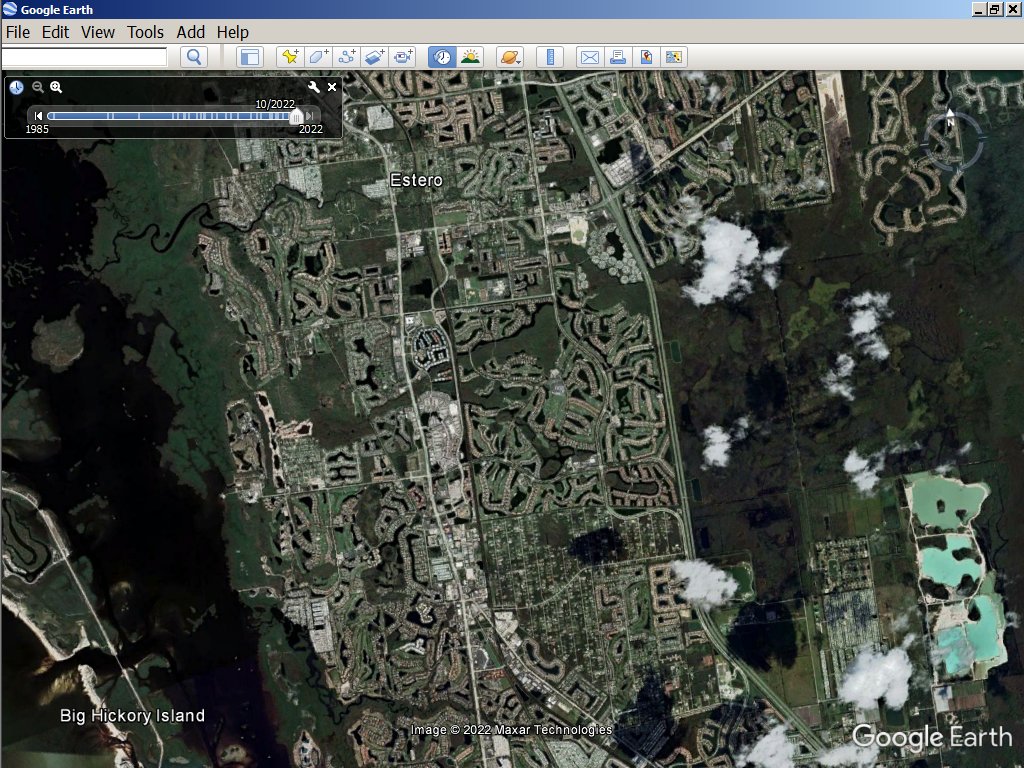Click the time slider thumb at 10/2022
The image size is (1024, 768).
pos(295,117)
